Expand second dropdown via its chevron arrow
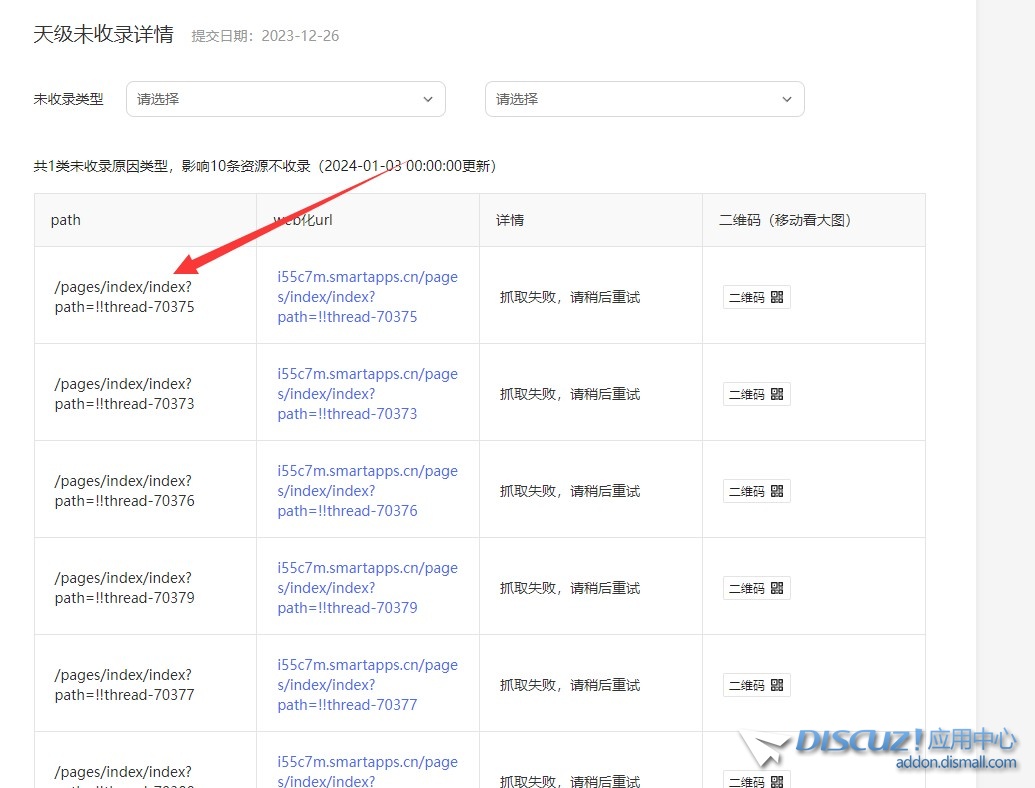The height and width of the screenshot is (788, 1035). pos(787,99)
